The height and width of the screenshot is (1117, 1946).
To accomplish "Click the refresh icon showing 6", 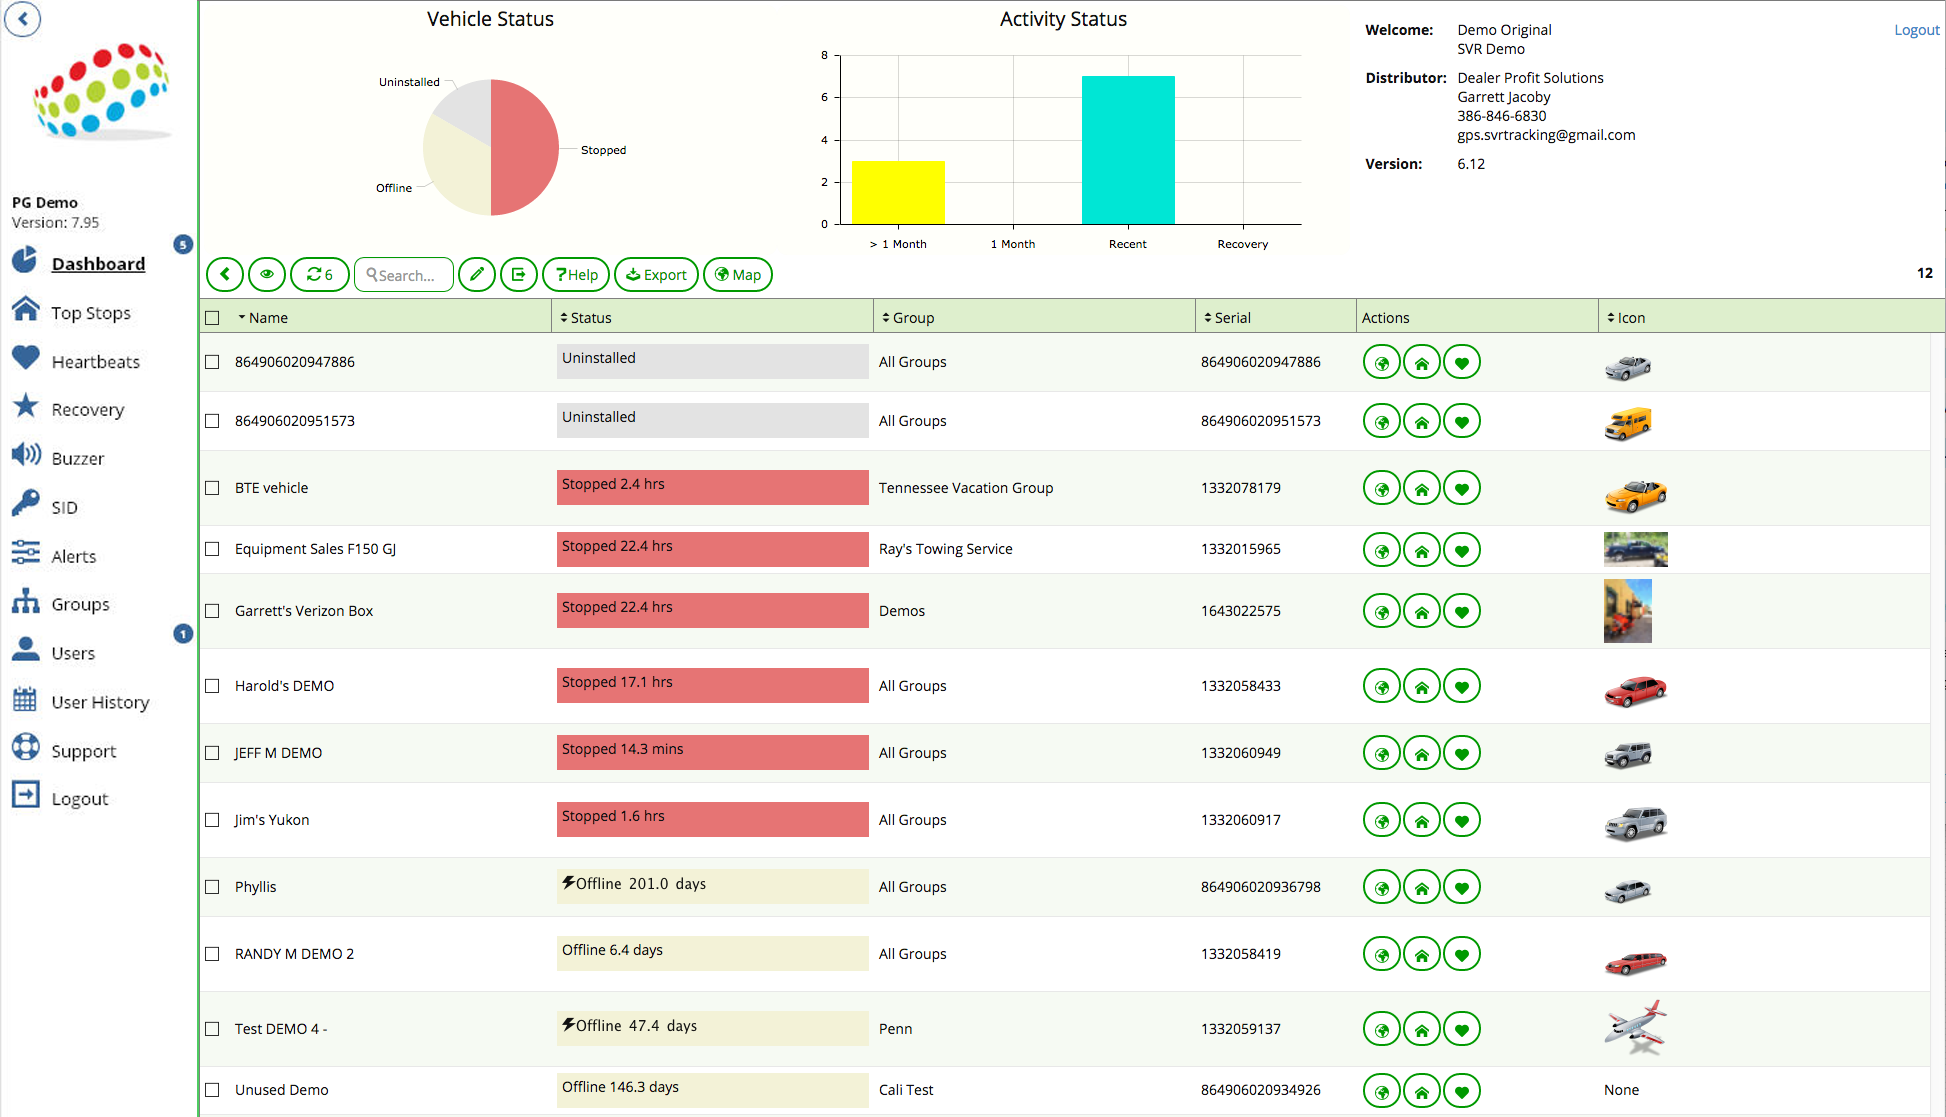I will tap(319, 274).
